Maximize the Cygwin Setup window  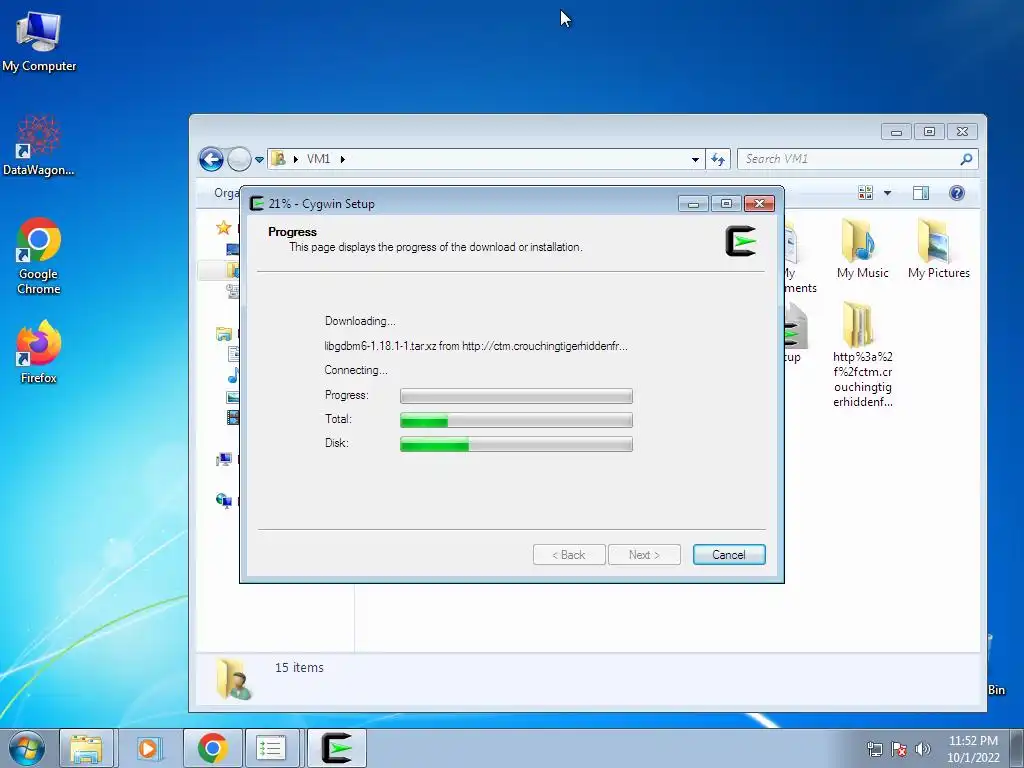click(726, 204)
